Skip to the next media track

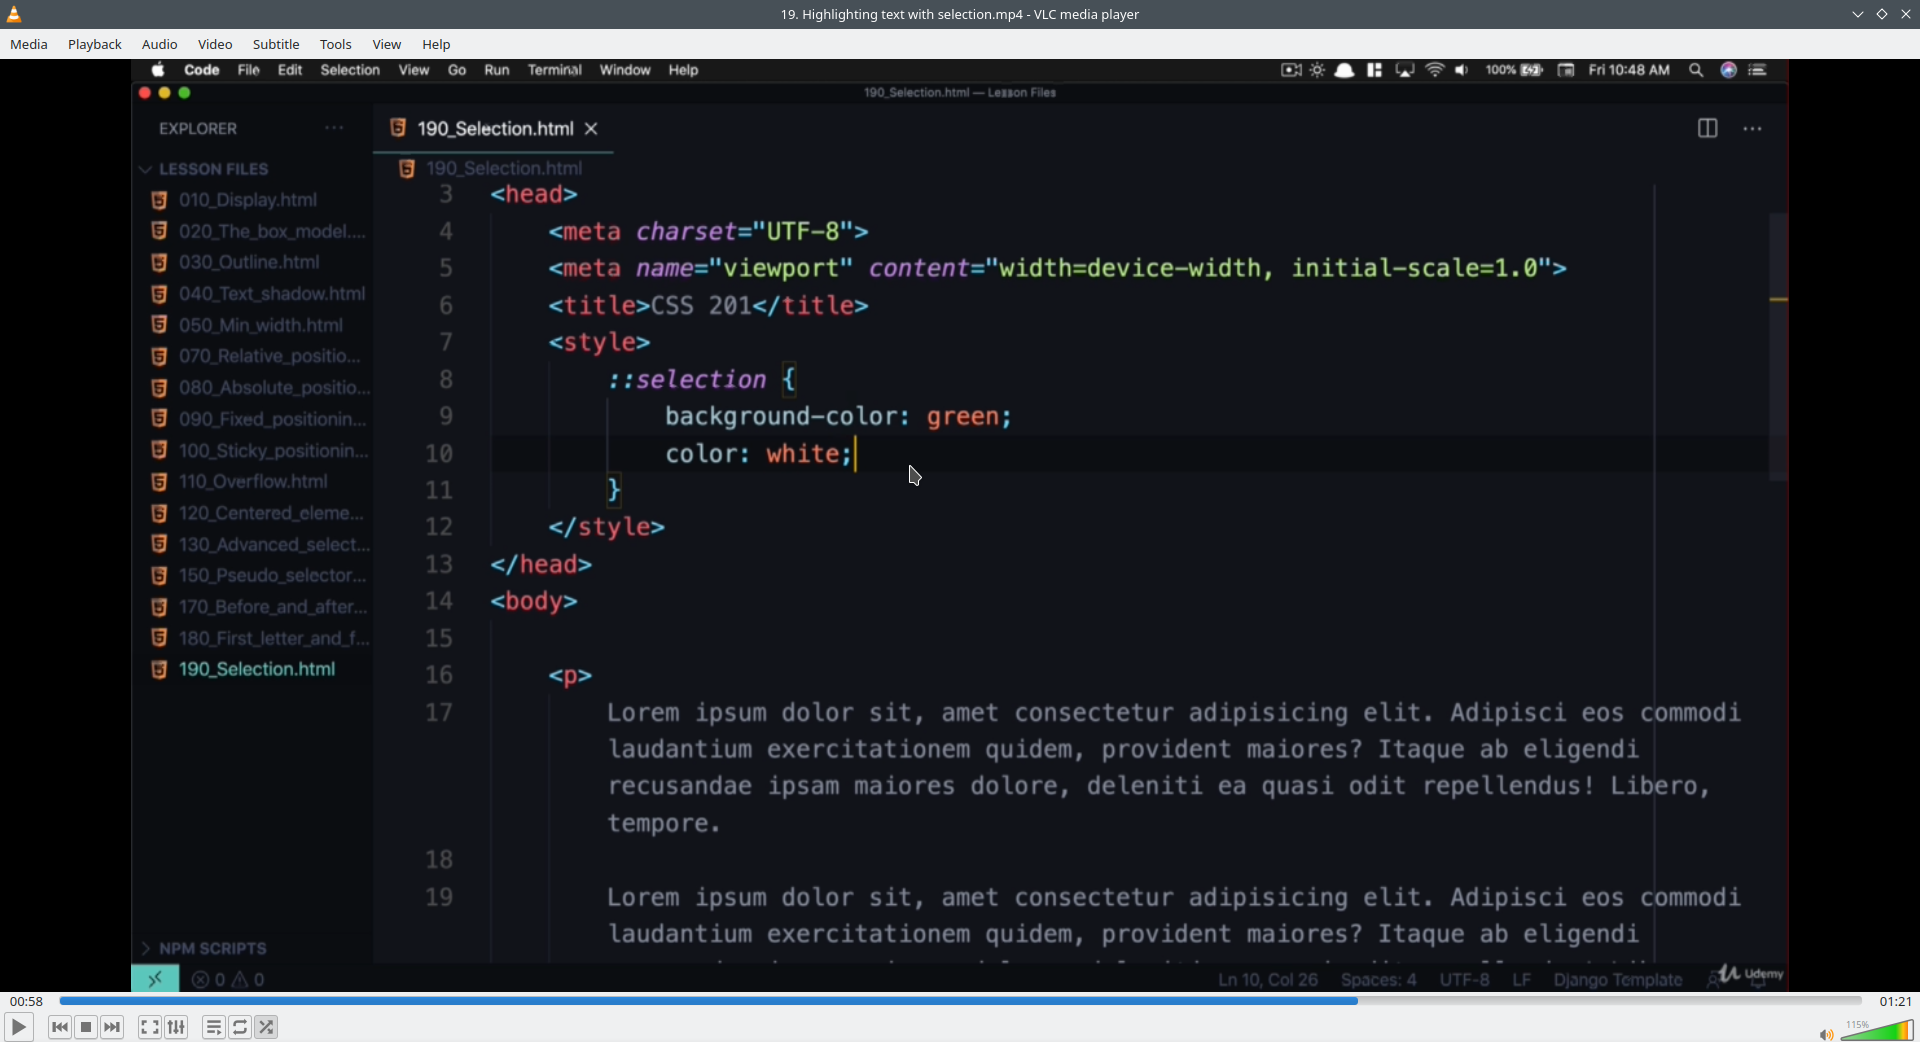[x=112, y=1027]
